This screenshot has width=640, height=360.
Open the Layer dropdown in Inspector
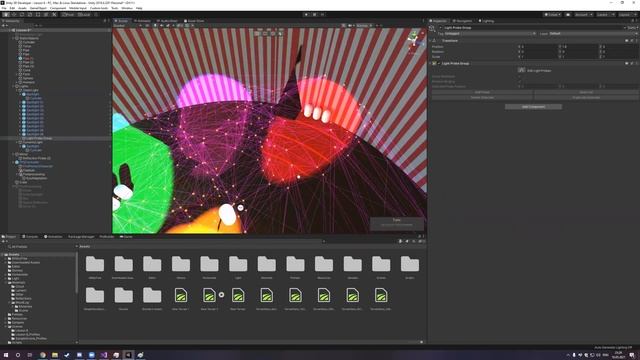(x=593, y=33)
